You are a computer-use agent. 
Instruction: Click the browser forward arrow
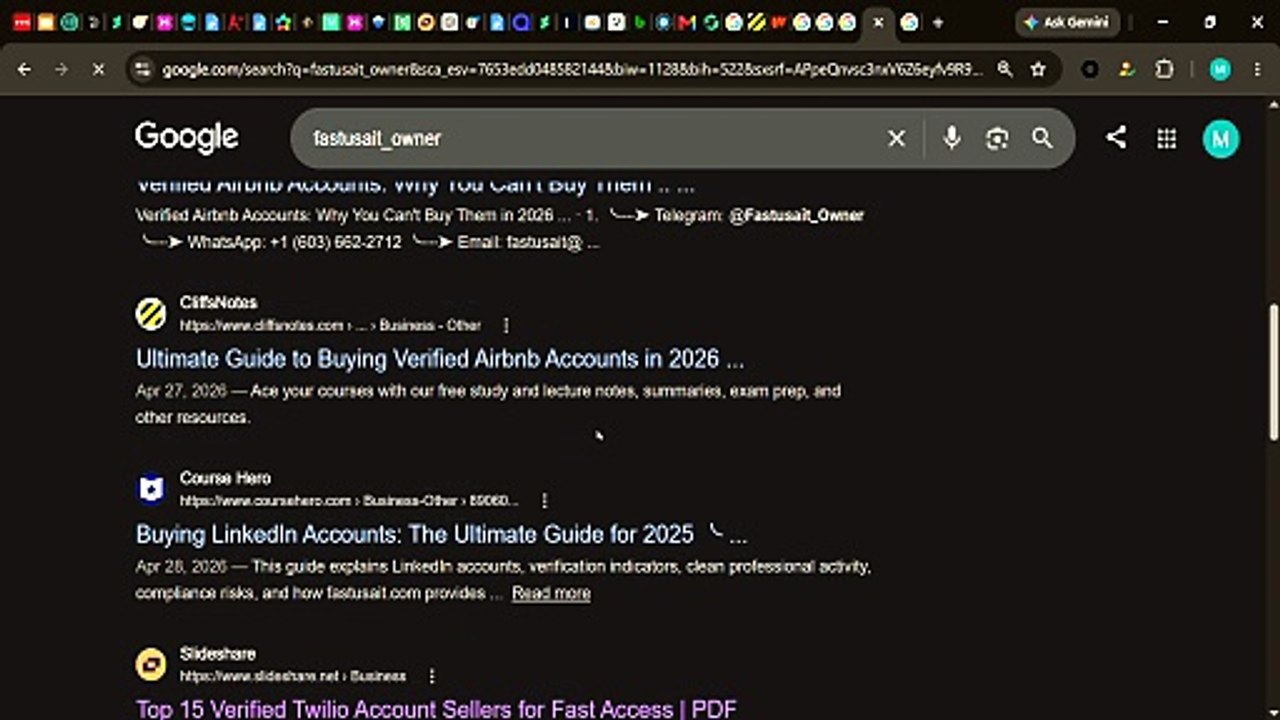pos(61,69)
